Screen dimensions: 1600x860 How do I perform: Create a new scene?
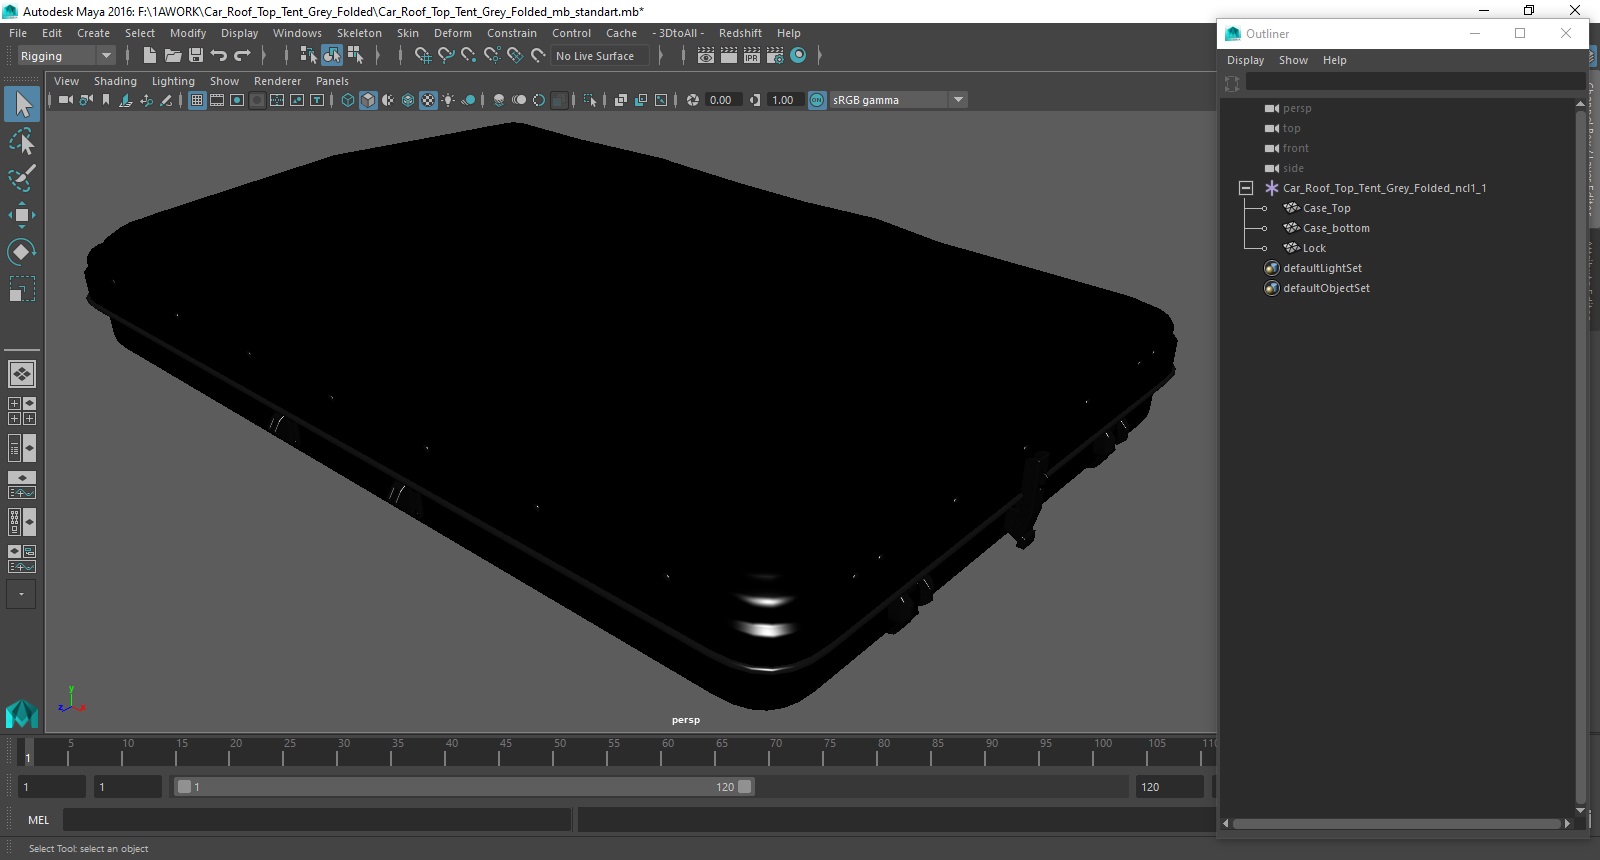point(150,56)
